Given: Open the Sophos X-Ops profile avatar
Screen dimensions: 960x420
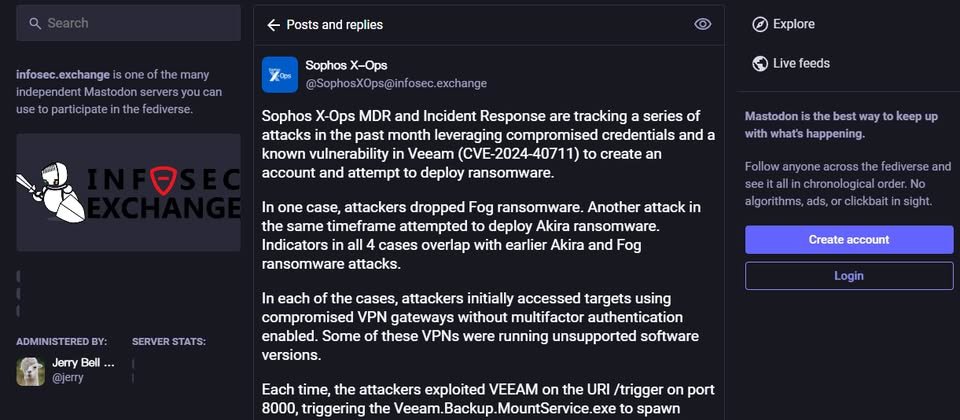Looking at the screenshot, I should click(x=280, y=74).
